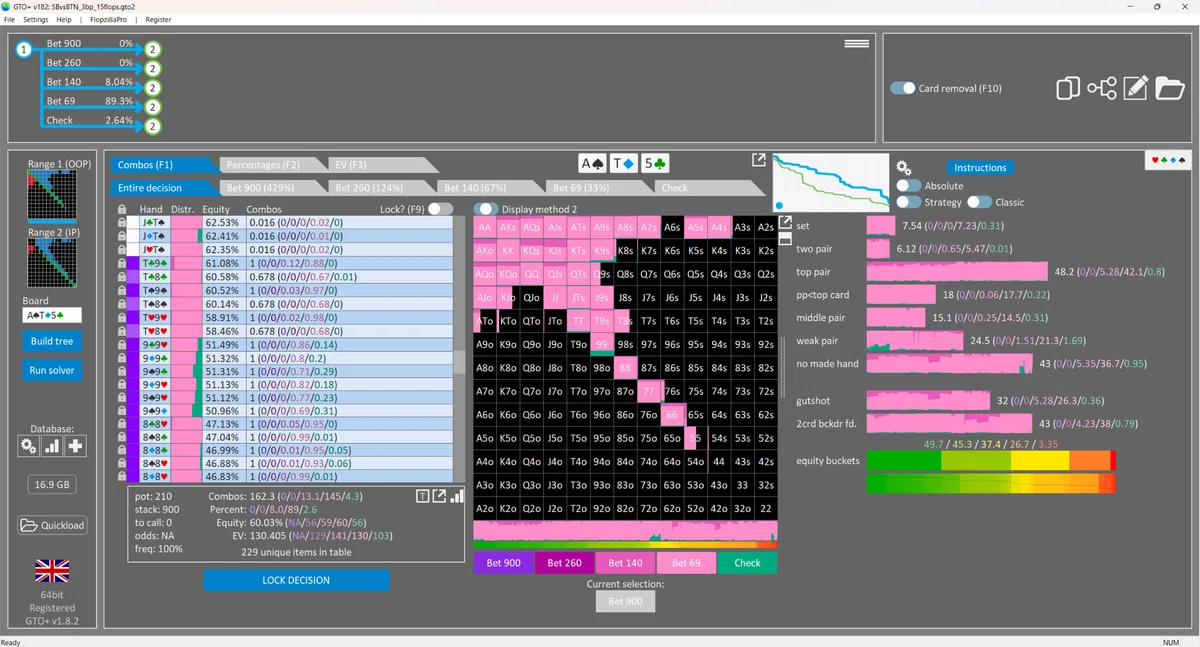Viewport: 1200px width, 647px height.
Task: Click the pop-out icon beside the 'set' row
Action: [x=785, y=223]
